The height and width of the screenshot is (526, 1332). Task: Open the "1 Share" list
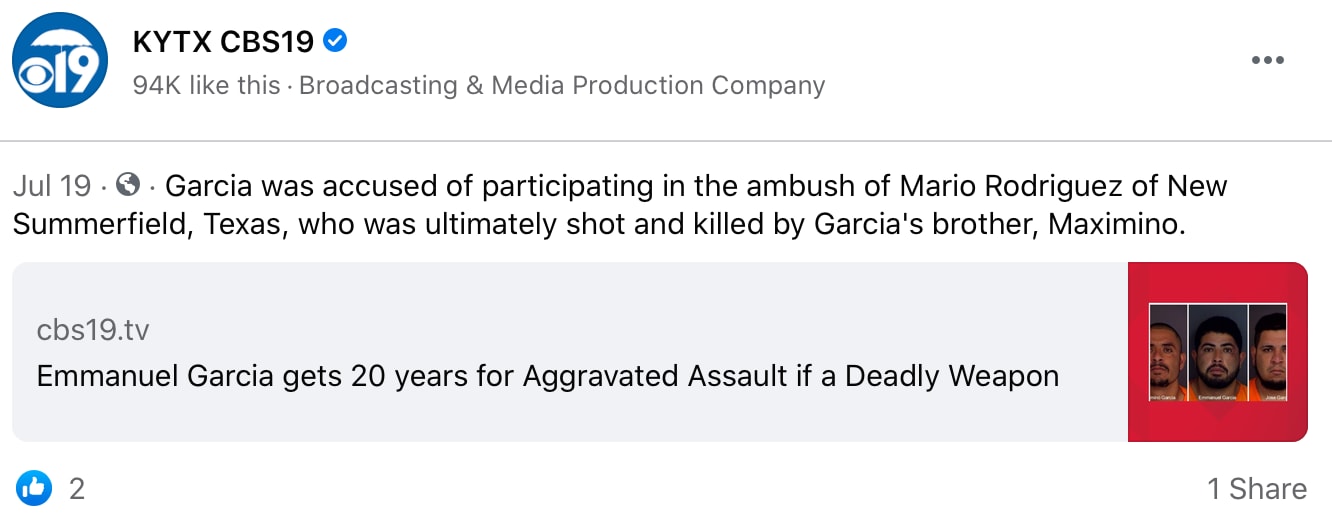(1256, 489)
